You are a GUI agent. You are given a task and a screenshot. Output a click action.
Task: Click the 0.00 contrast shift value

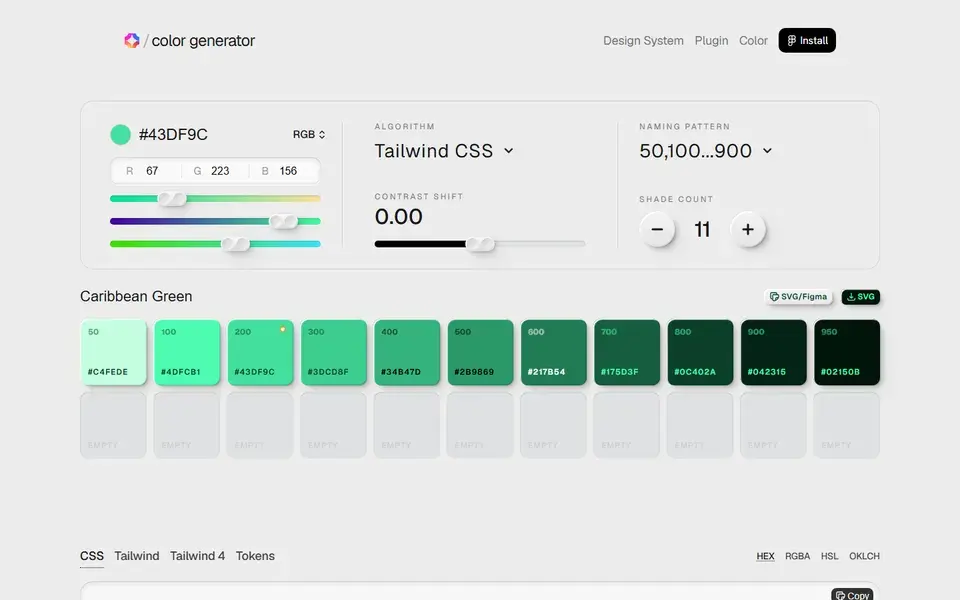click(x=399, y=216)
